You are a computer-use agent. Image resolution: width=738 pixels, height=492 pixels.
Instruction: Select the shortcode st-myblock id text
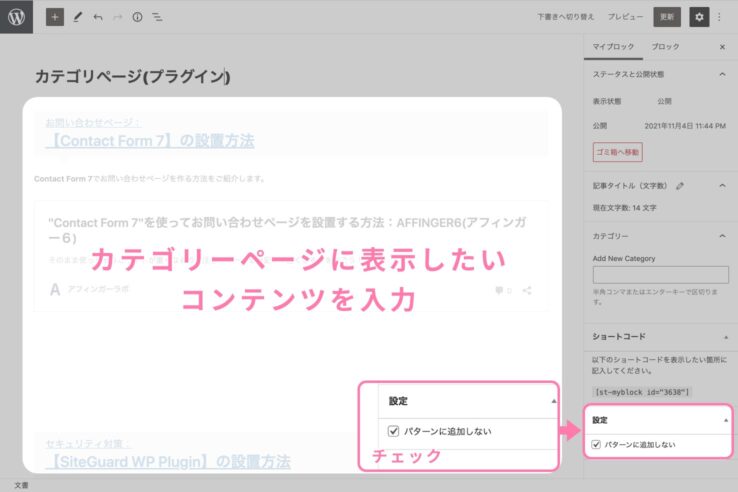point(642,392)
